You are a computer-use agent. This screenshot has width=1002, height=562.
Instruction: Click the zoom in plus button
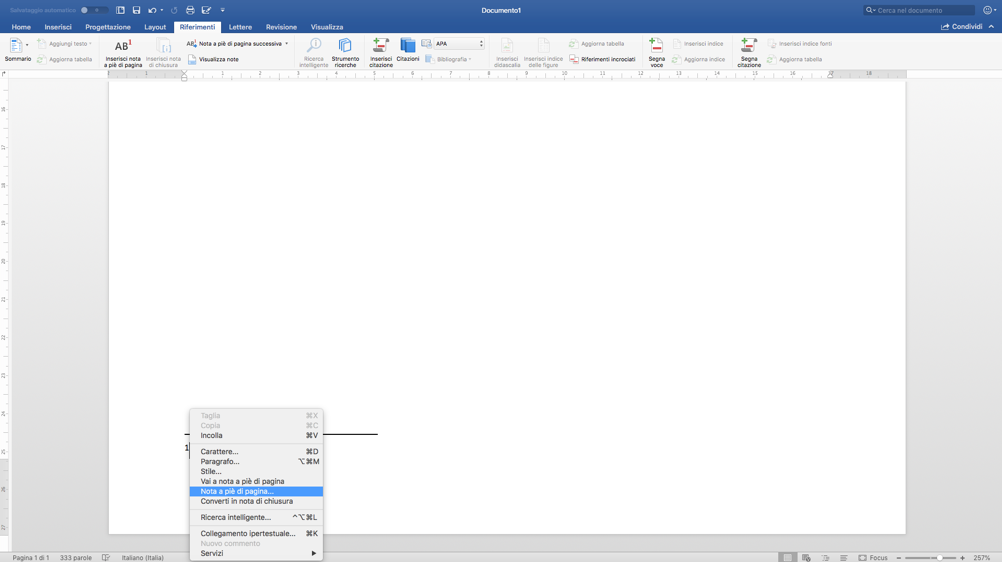coord(962,558)
